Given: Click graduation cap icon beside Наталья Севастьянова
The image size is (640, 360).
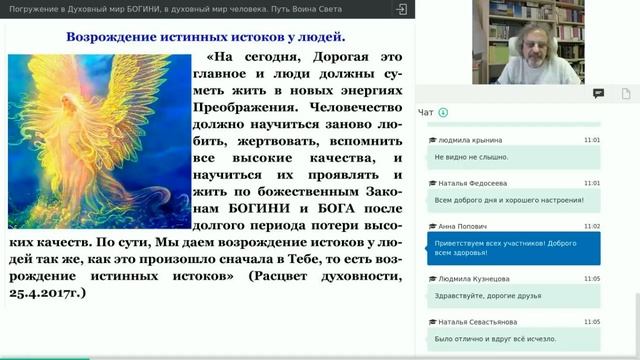Looking at the screenshot, I should pos(433,322).
